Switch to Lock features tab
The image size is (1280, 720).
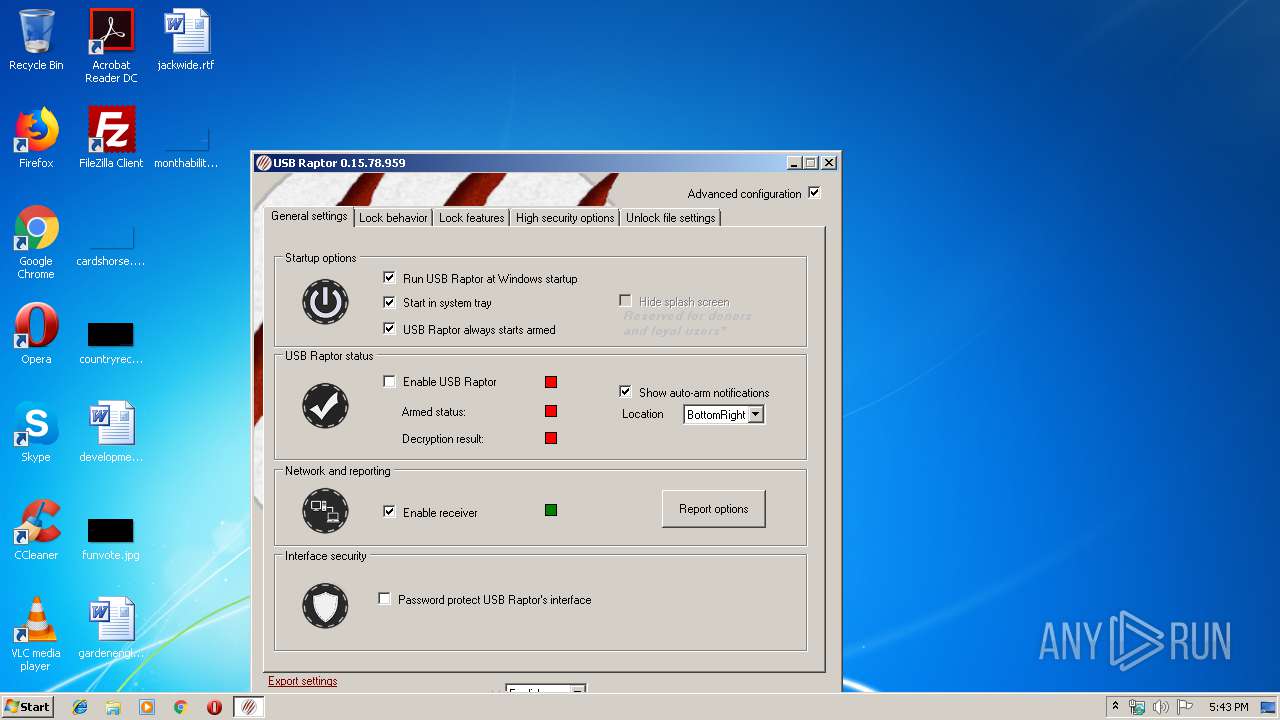click(471, 217)
